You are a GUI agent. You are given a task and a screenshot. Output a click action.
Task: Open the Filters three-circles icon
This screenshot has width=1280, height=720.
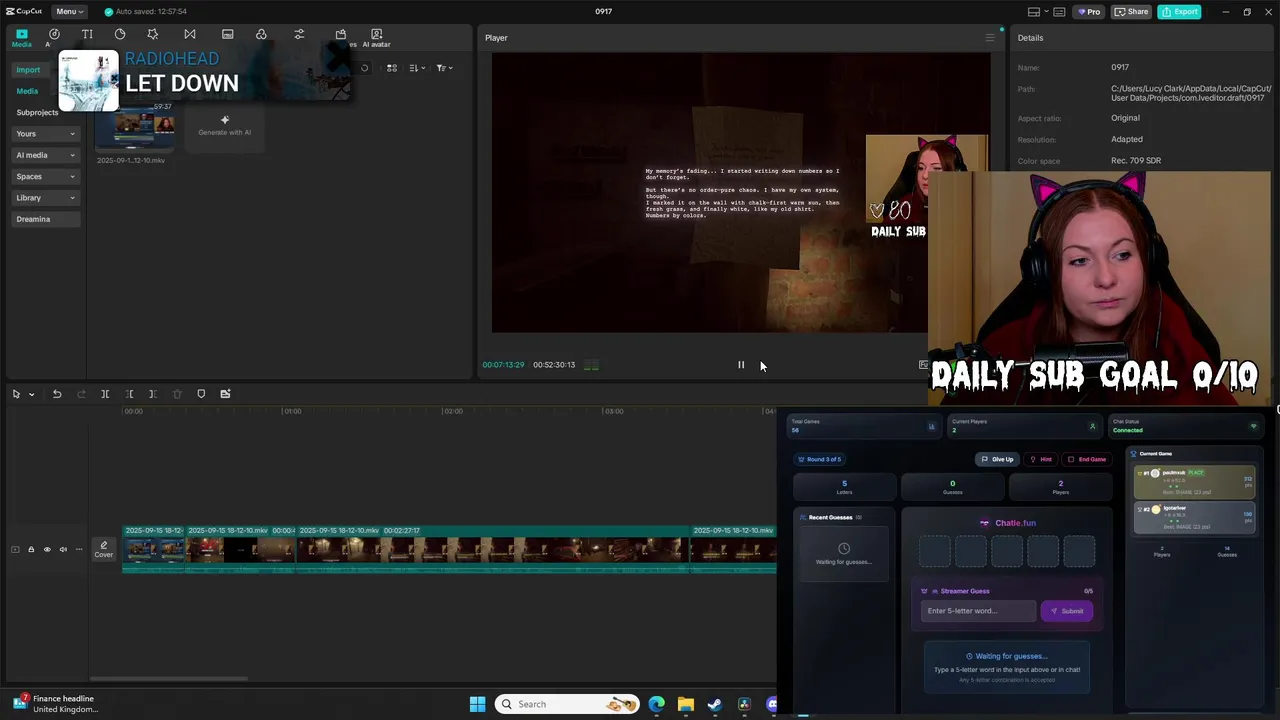(261, 34)
